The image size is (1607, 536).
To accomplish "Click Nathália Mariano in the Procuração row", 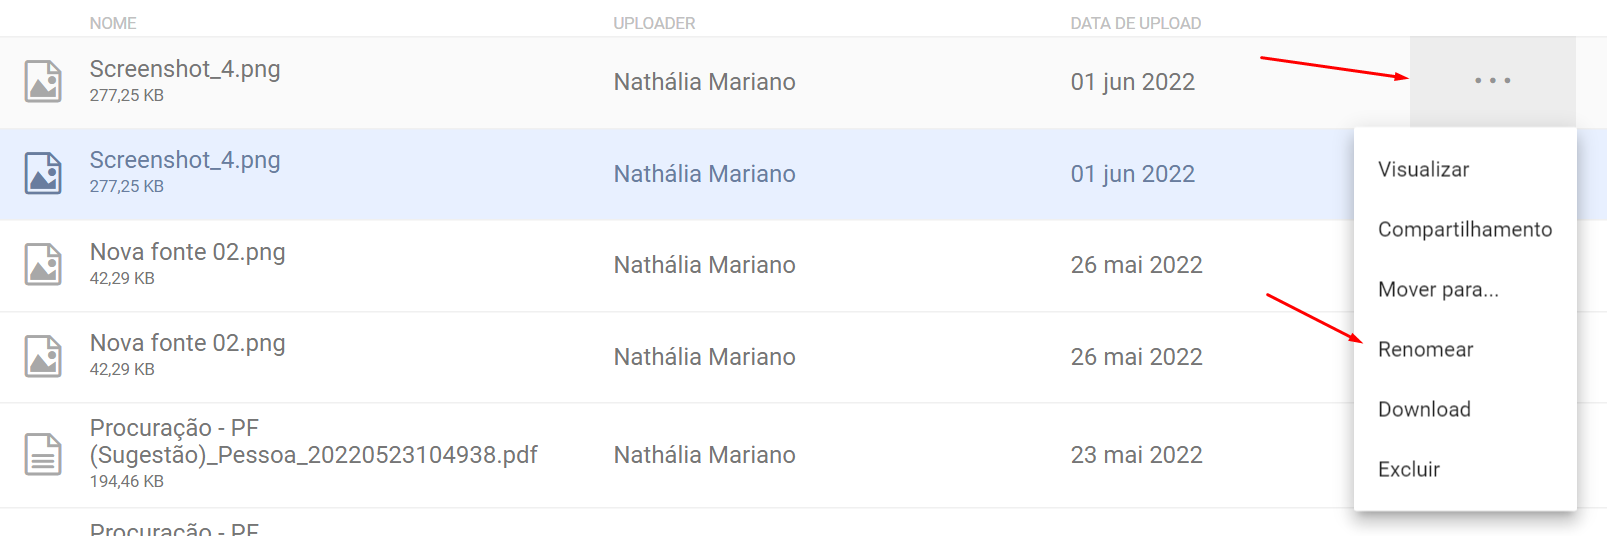I will pyautogui.click(x=704, y=455).
